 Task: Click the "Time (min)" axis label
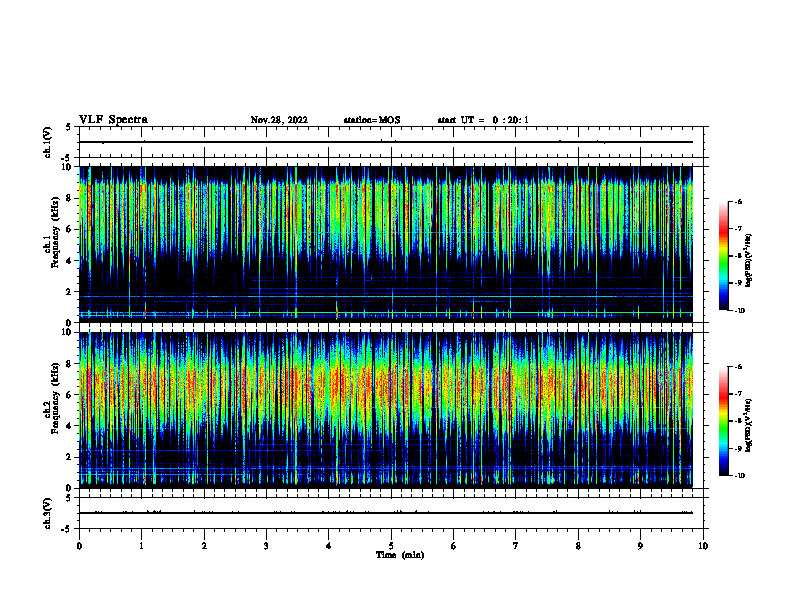(x=400, y=555)
